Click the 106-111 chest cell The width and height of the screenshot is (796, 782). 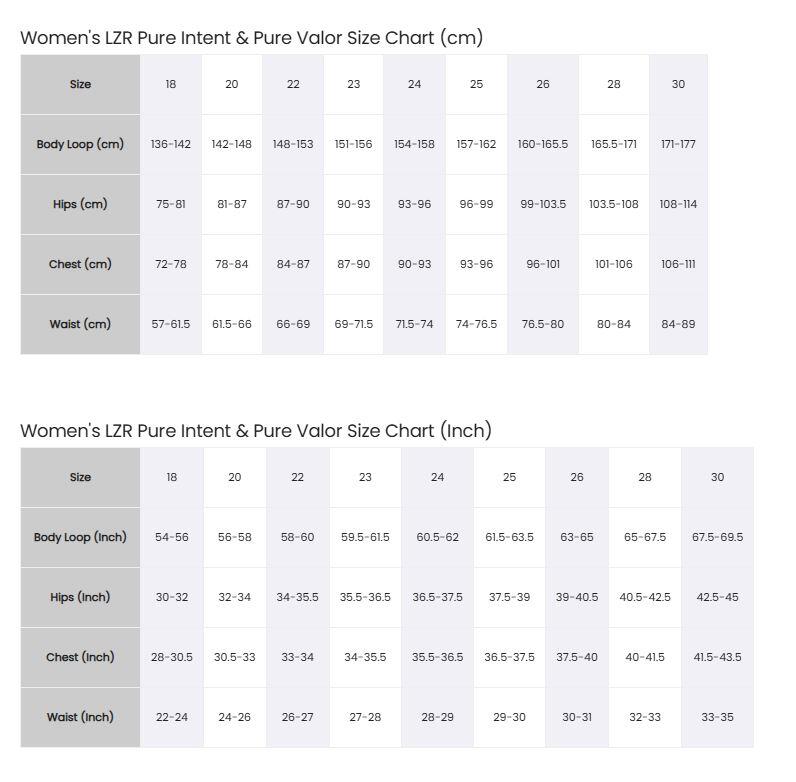point(678,264)
